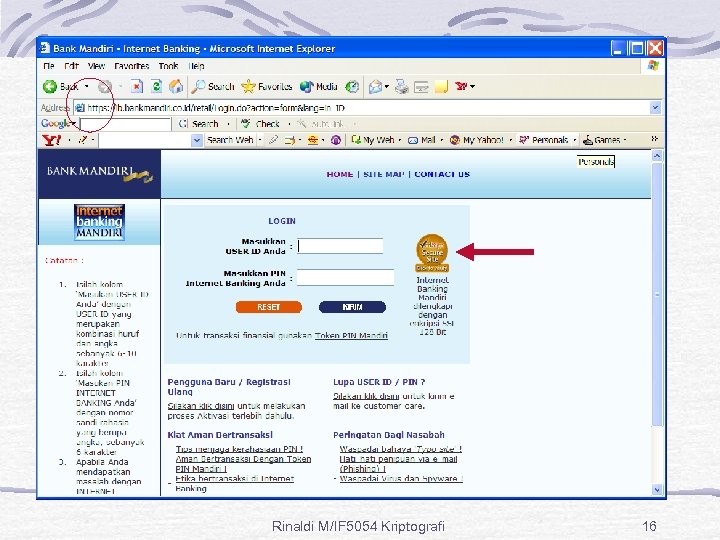This screenshot has width=720, height=540.
Task: Open the Token PIN Mandiri link
Action: coord(351,336)
